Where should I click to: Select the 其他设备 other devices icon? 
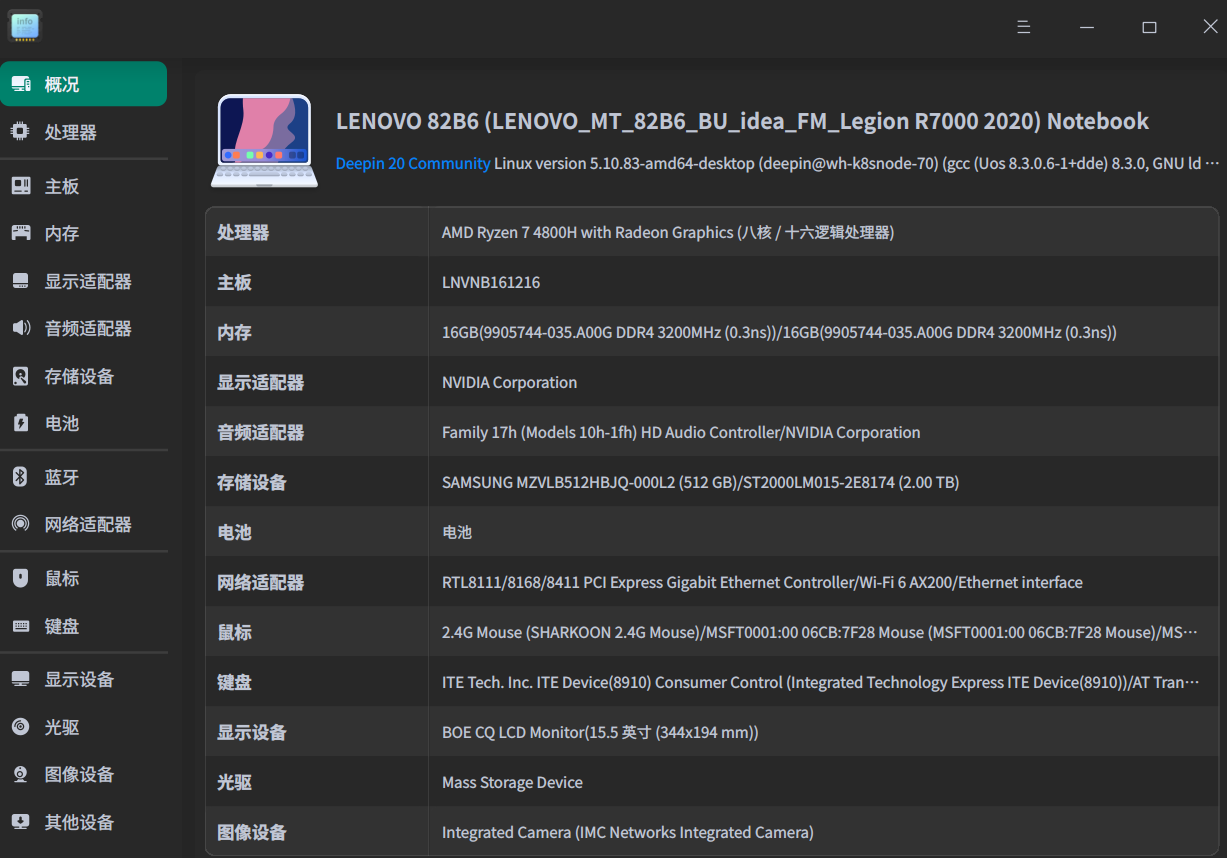(20, 822)
